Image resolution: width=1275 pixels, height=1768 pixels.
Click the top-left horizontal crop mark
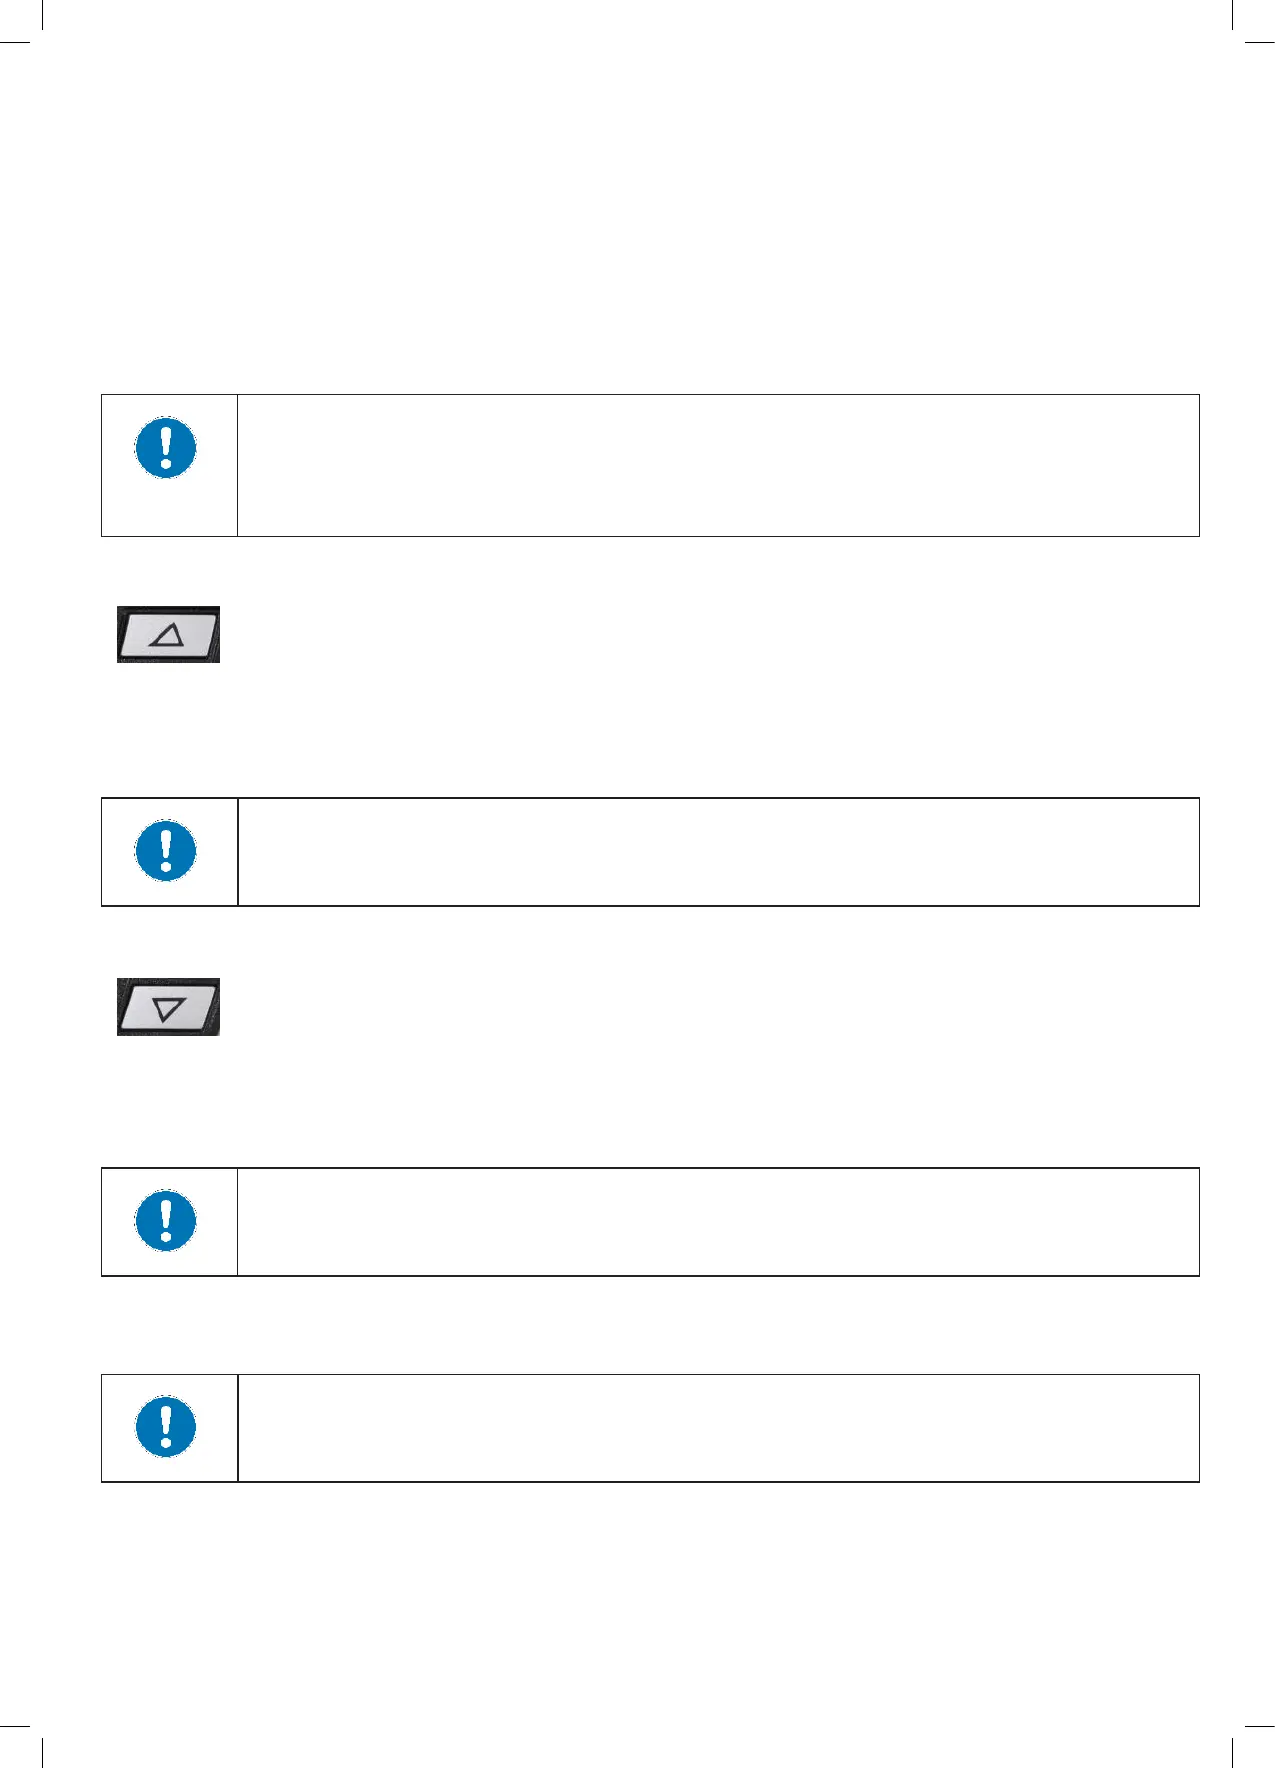coord(14,42)
